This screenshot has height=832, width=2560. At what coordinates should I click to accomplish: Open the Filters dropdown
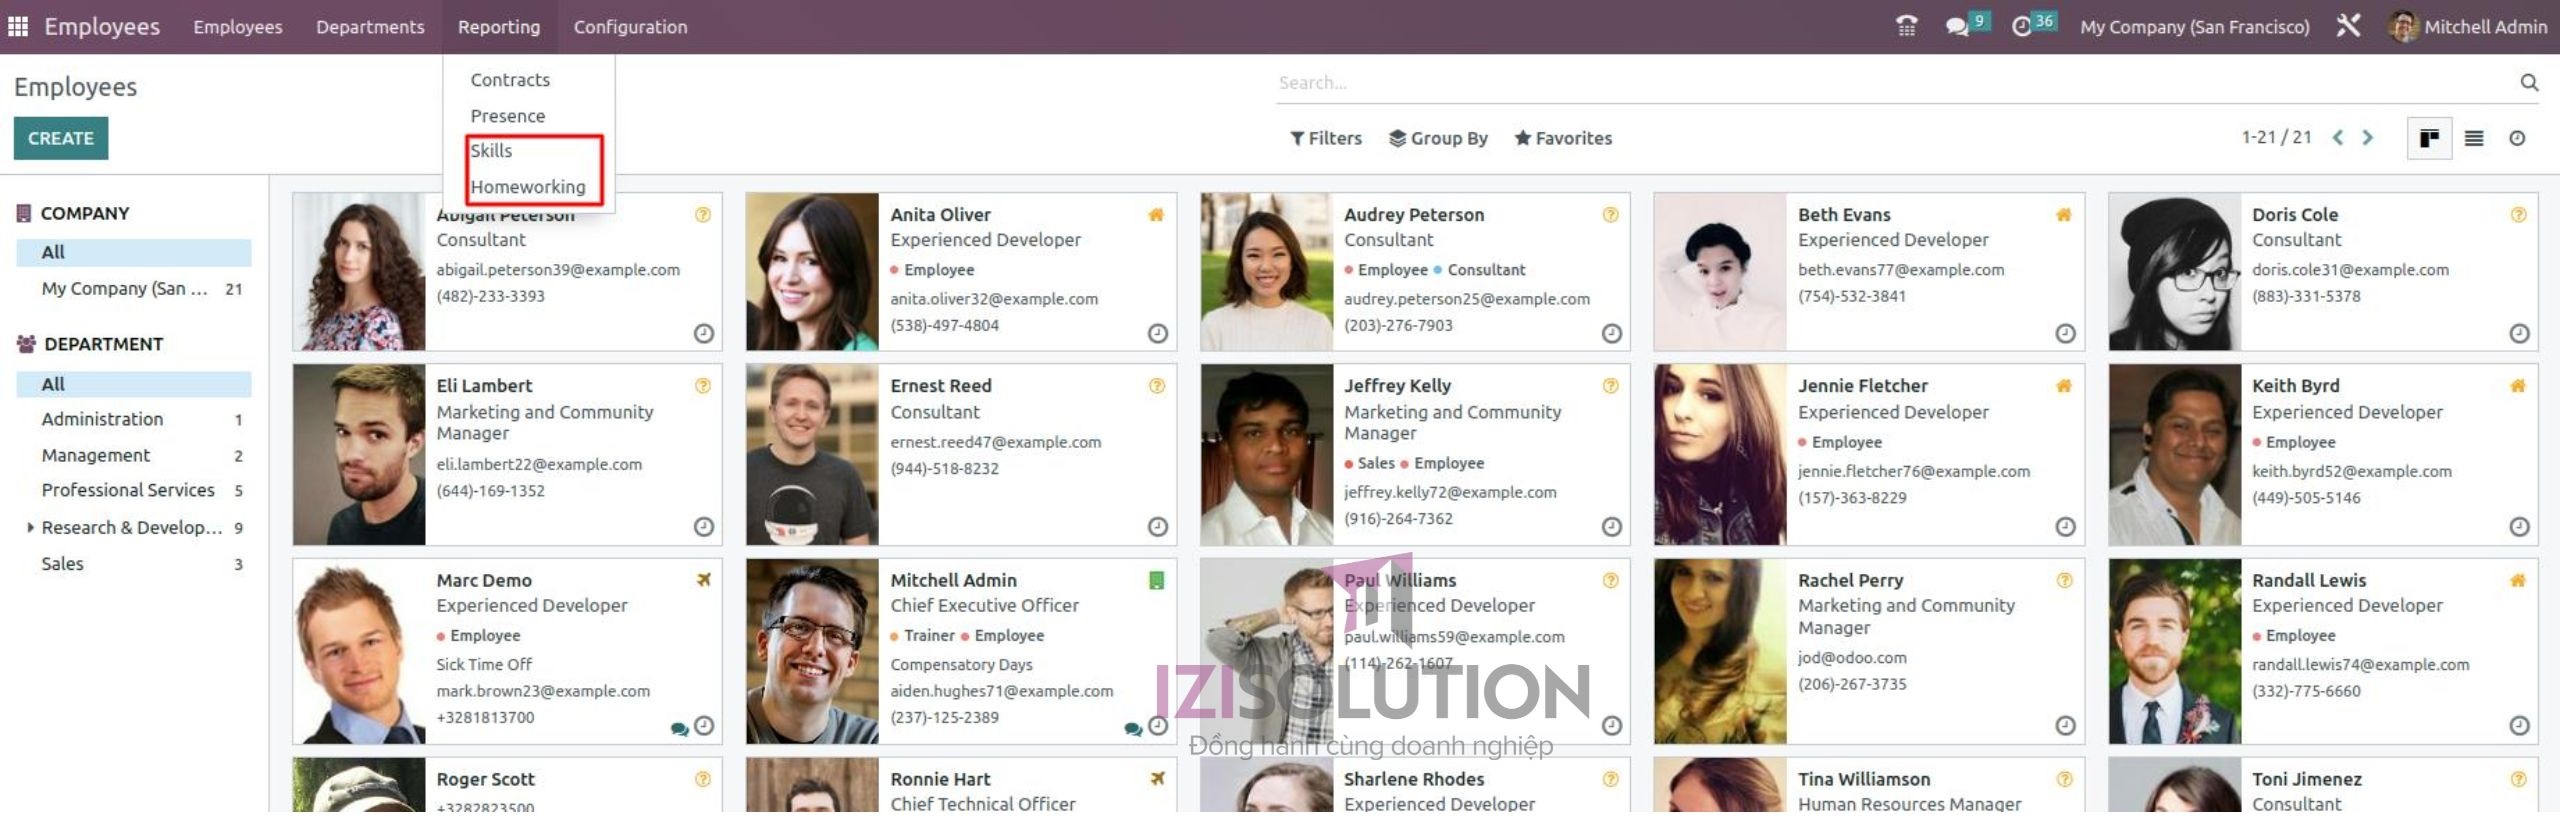tap(1326, 138)
